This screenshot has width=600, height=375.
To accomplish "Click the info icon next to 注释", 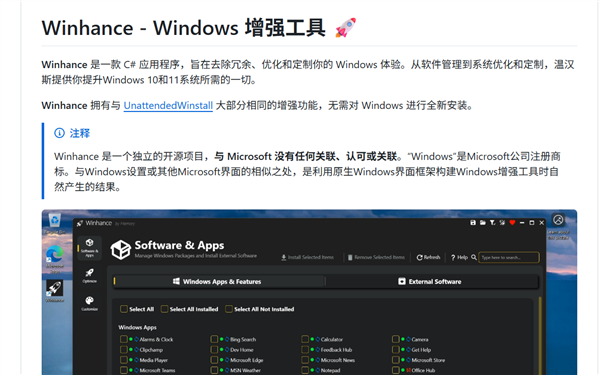I will [x=59, y=133].
